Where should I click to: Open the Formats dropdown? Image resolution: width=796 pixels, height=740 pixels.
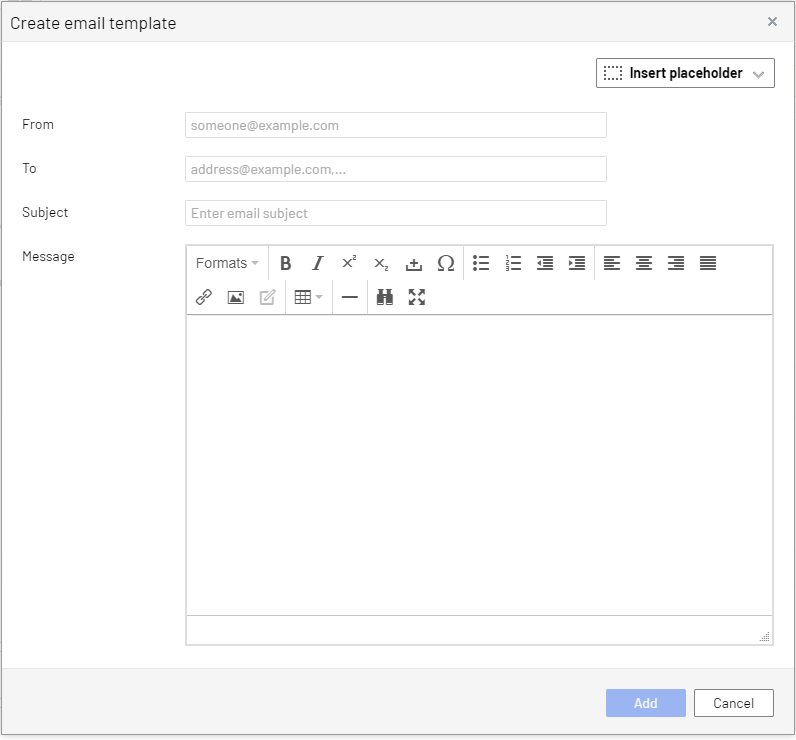coord(227,263)
